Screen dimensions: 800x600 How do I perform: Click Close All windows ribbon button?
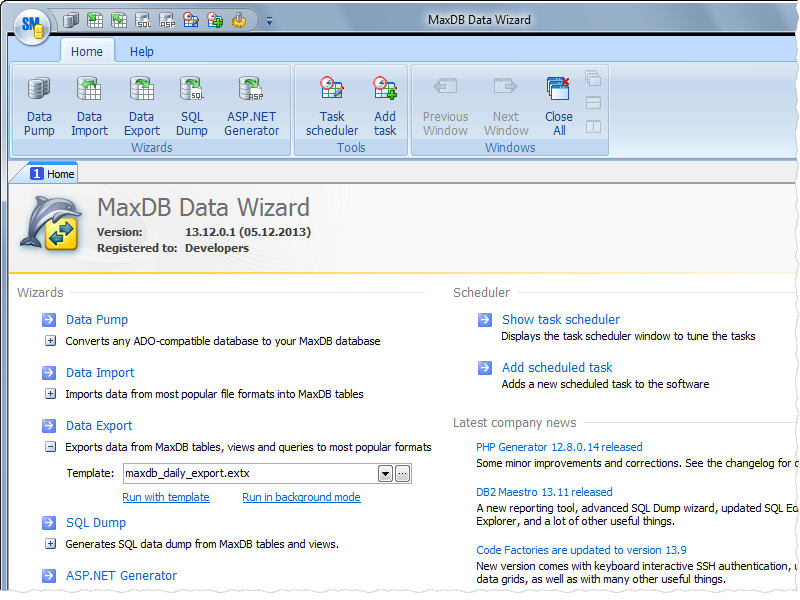pyautogui.click(x=559, y=107)
